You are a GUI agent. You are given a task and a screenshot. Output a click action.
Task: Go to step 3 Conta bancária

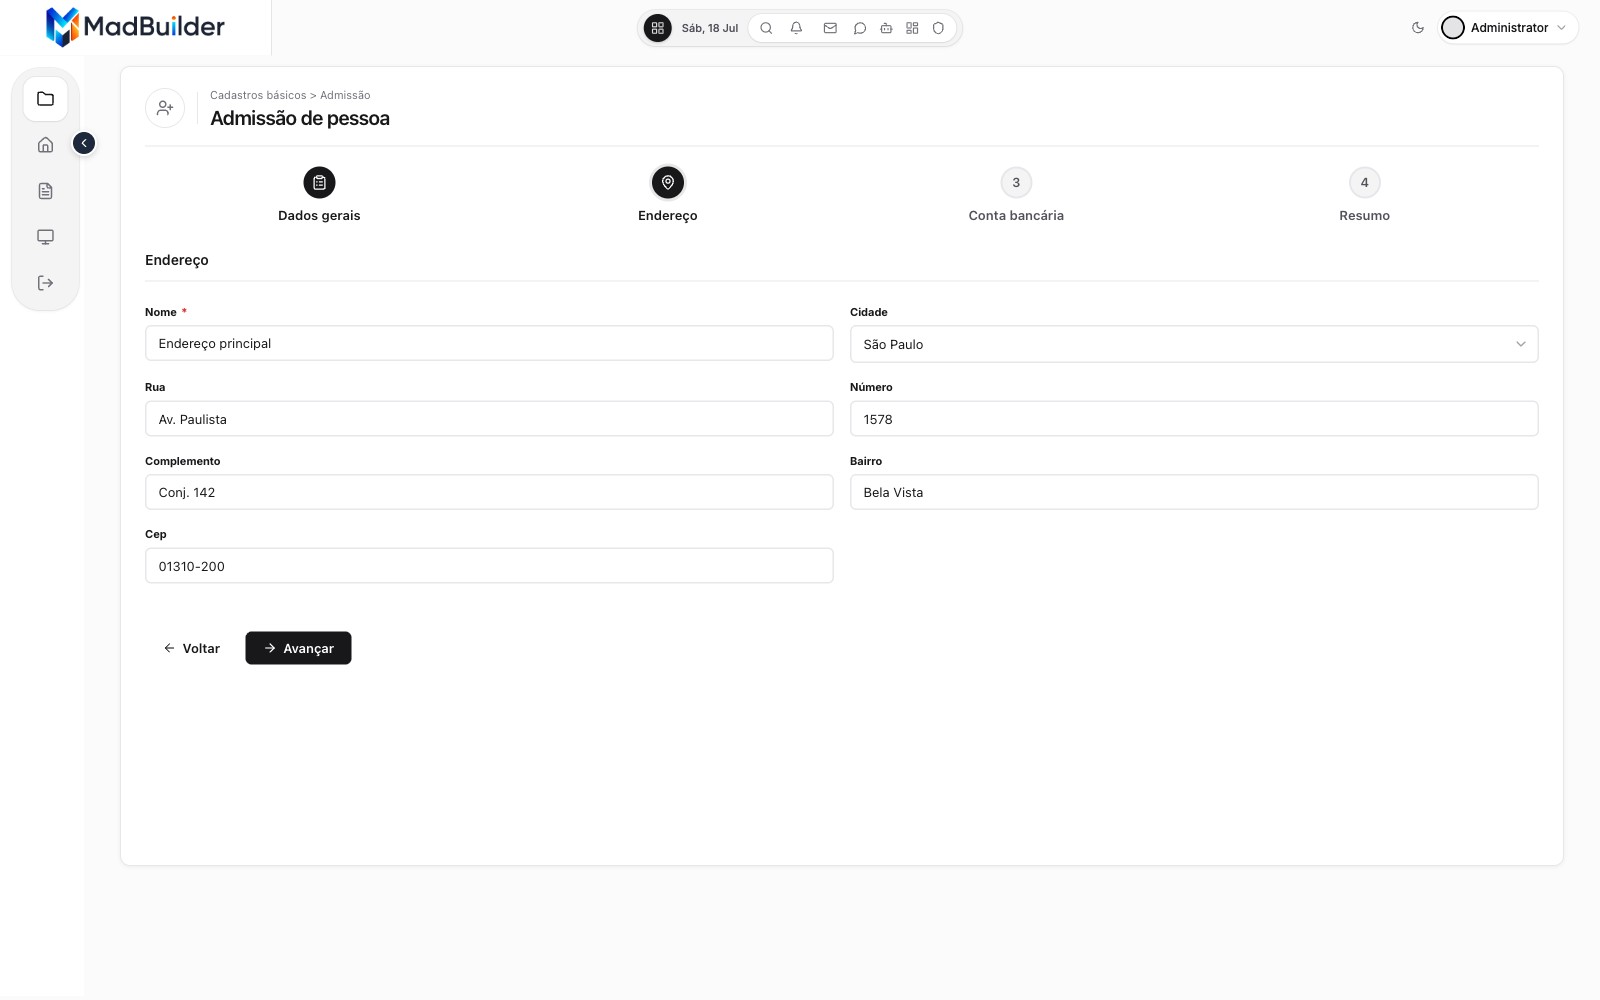point(1016,196)
